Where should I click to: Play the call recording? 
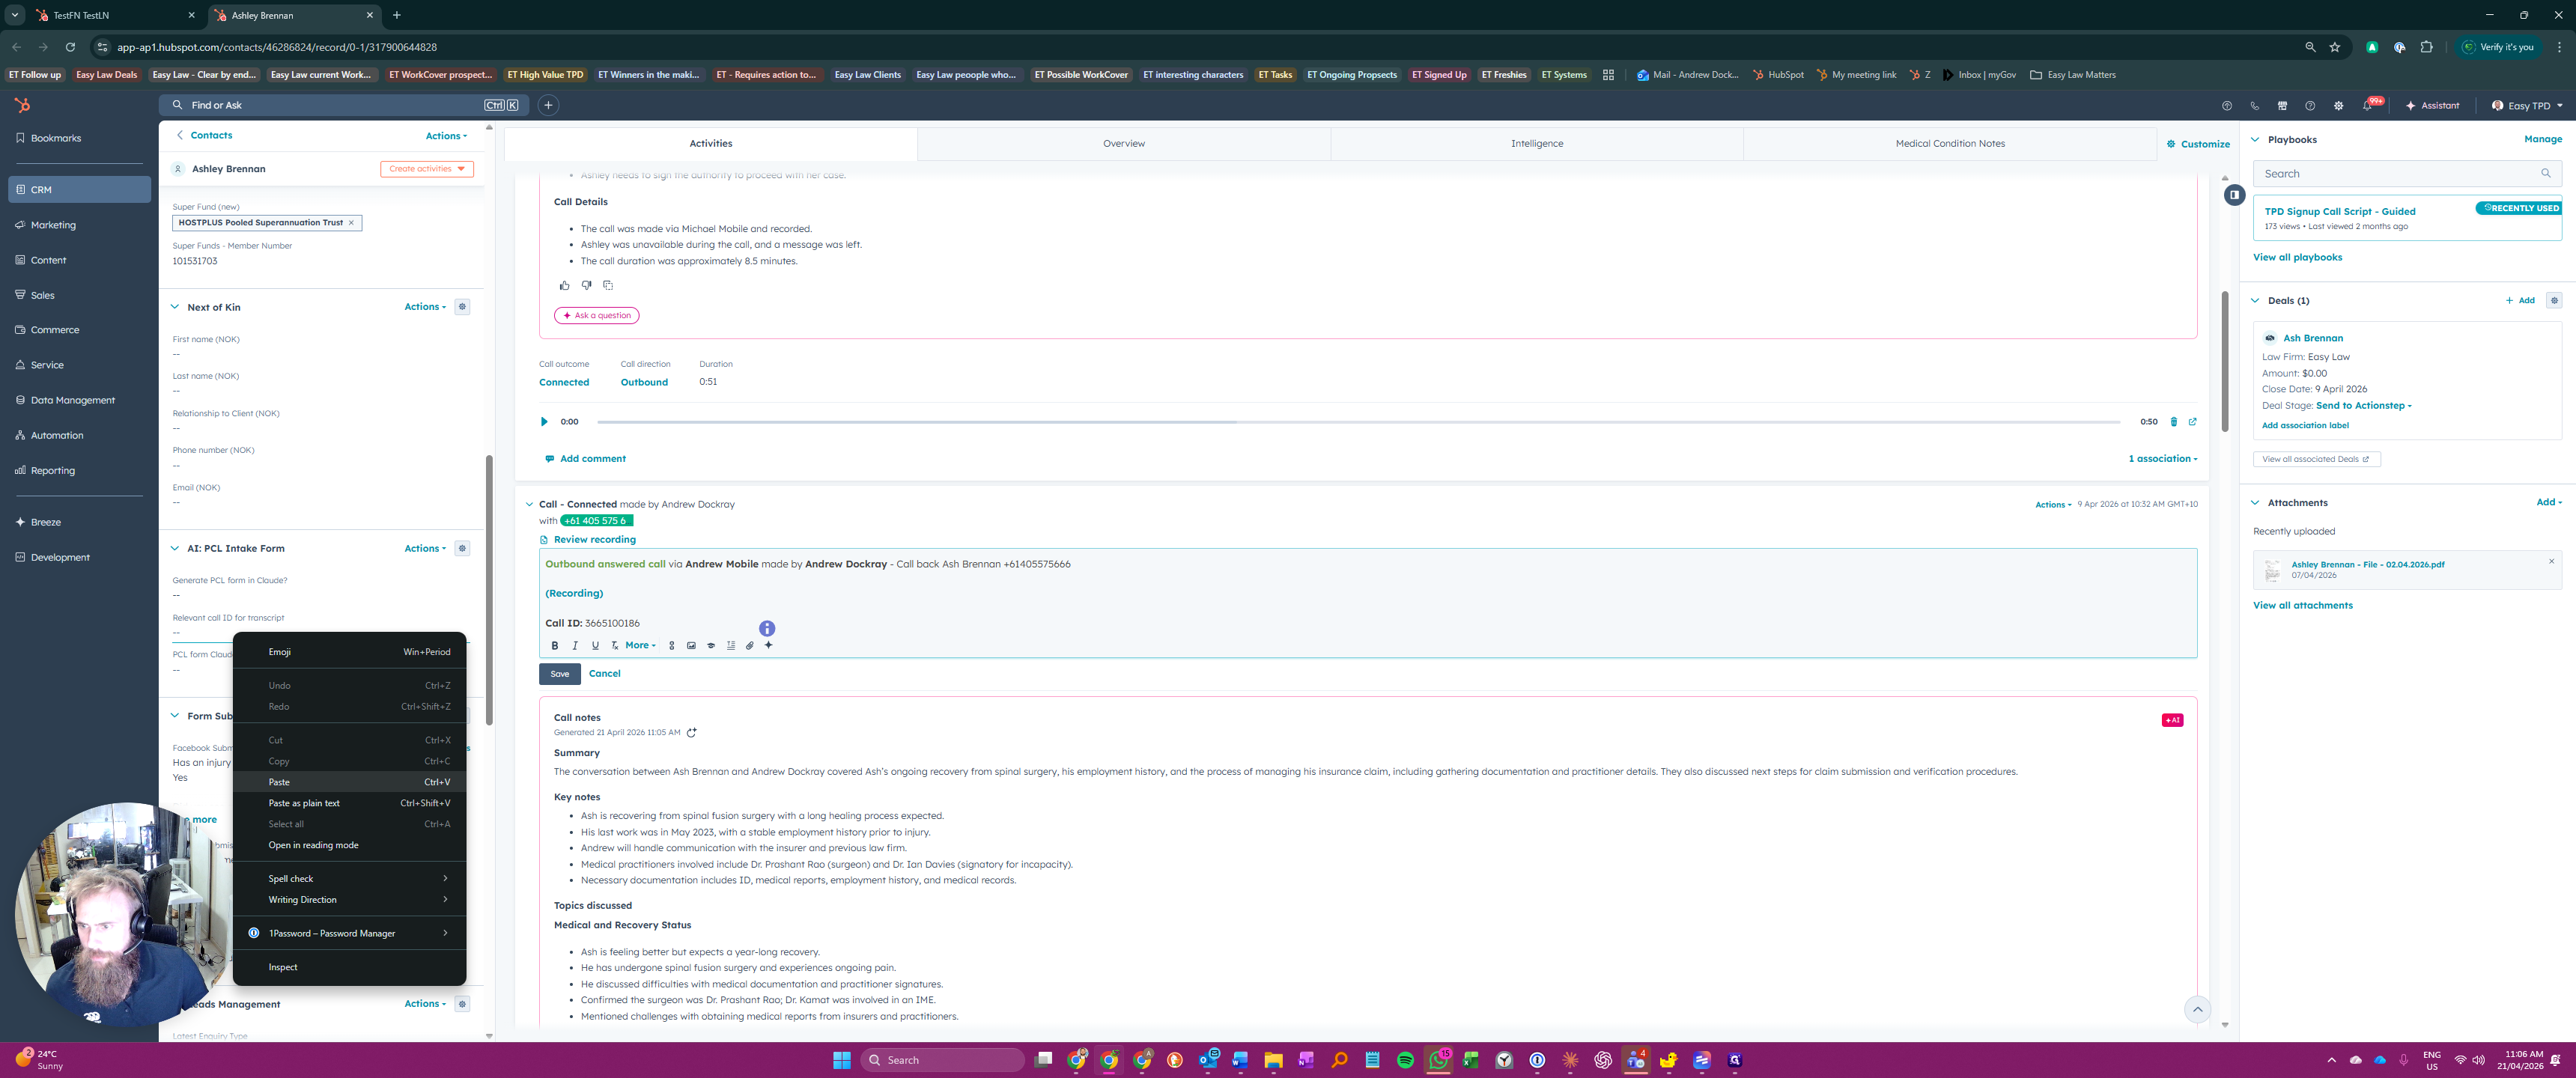point(544,422)
